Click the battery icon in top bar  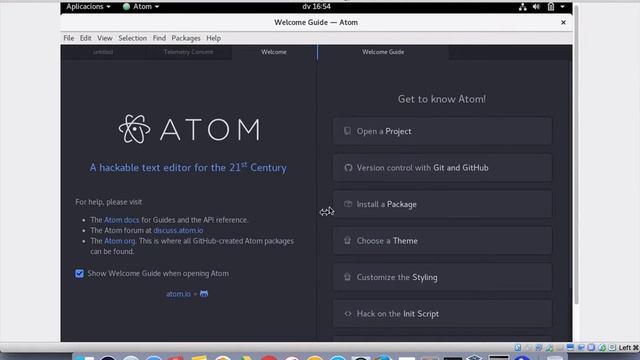click(x=551, y=7)
